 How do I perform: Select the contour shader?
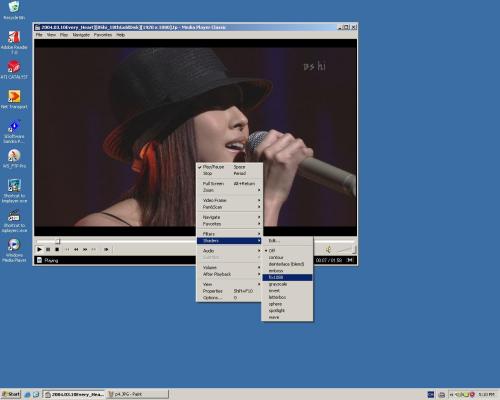pyautogui.click(x=287, y=257)
